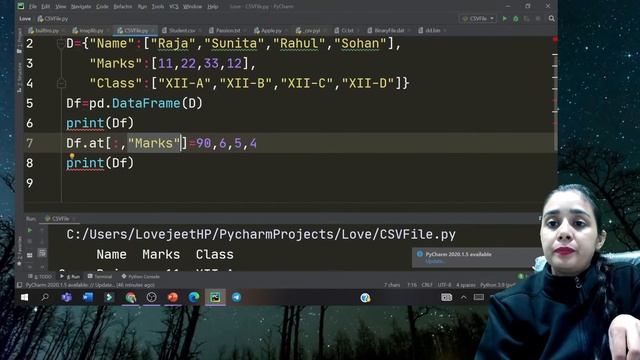Screen dimensions: 640x360
Task: Click the Love project breadcrumb
Action: (25, 19)
